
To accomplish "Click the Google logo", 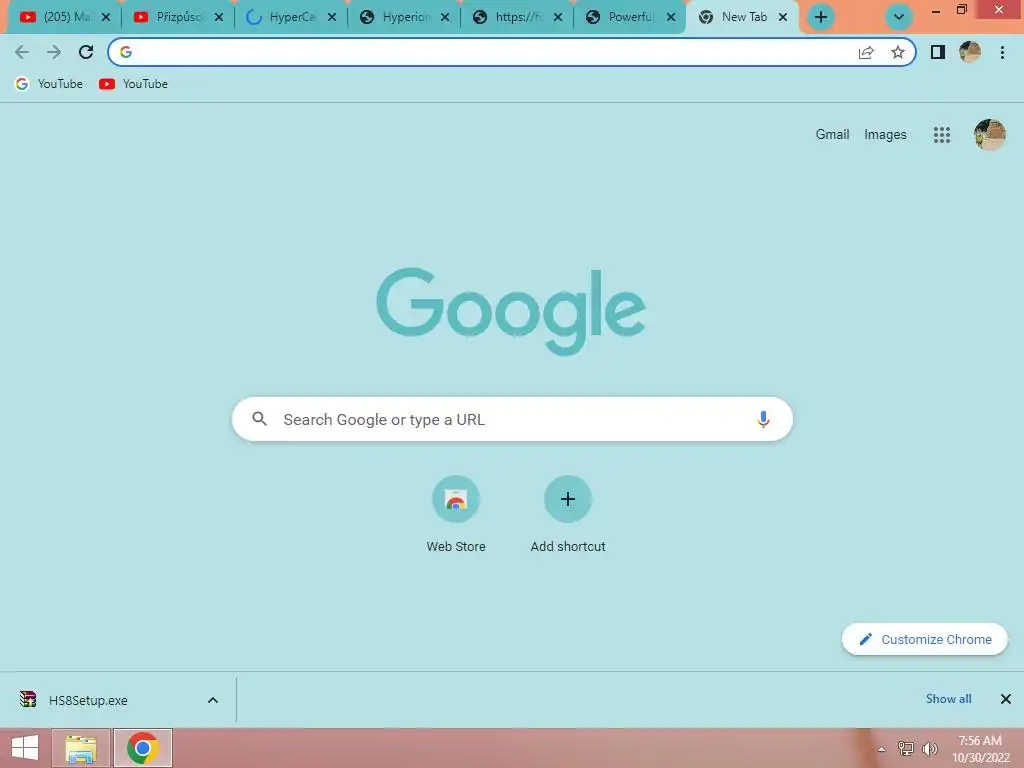I will tap(511, 312).
